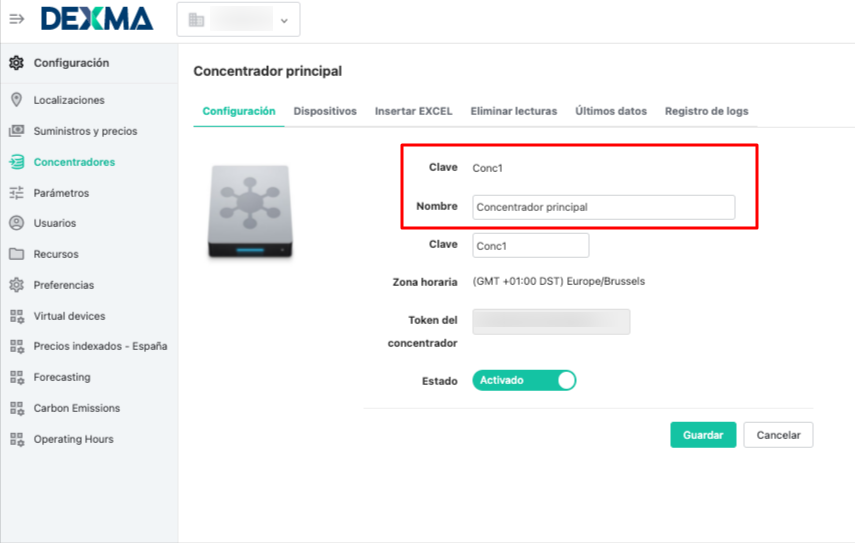Expand the building selector dropdown
This screenshot has height=543, width=855.
238,20
